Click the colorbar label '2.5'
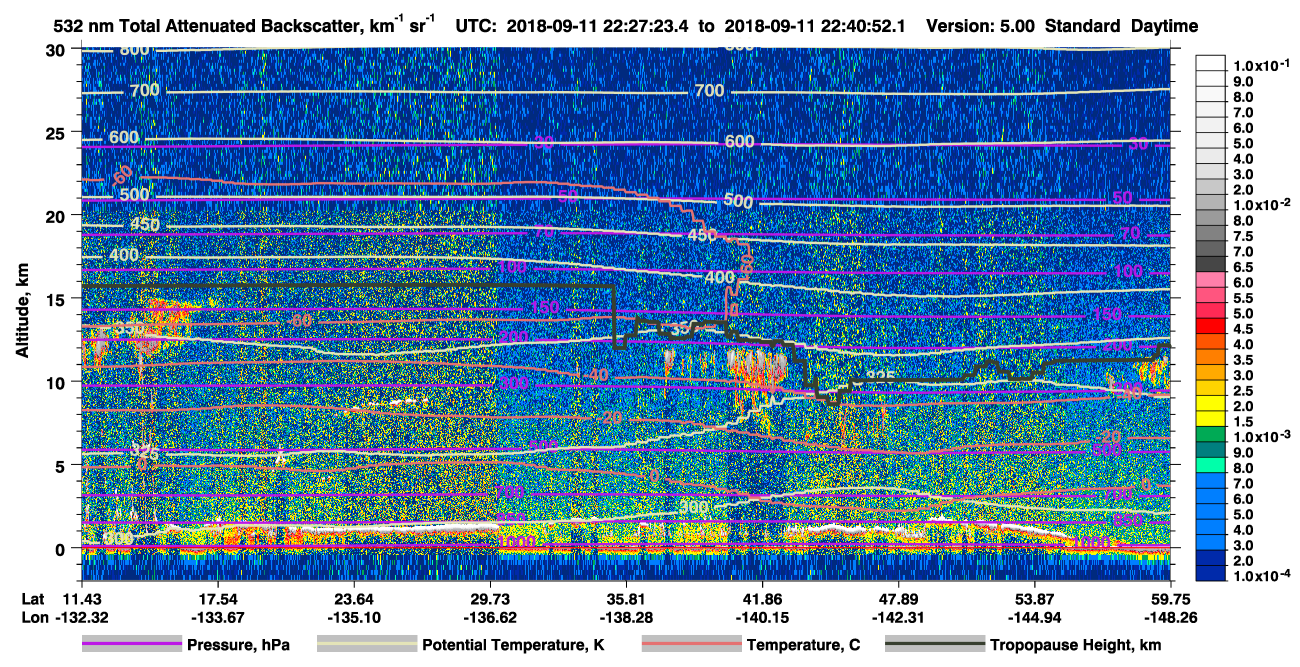 [1243, 391]
